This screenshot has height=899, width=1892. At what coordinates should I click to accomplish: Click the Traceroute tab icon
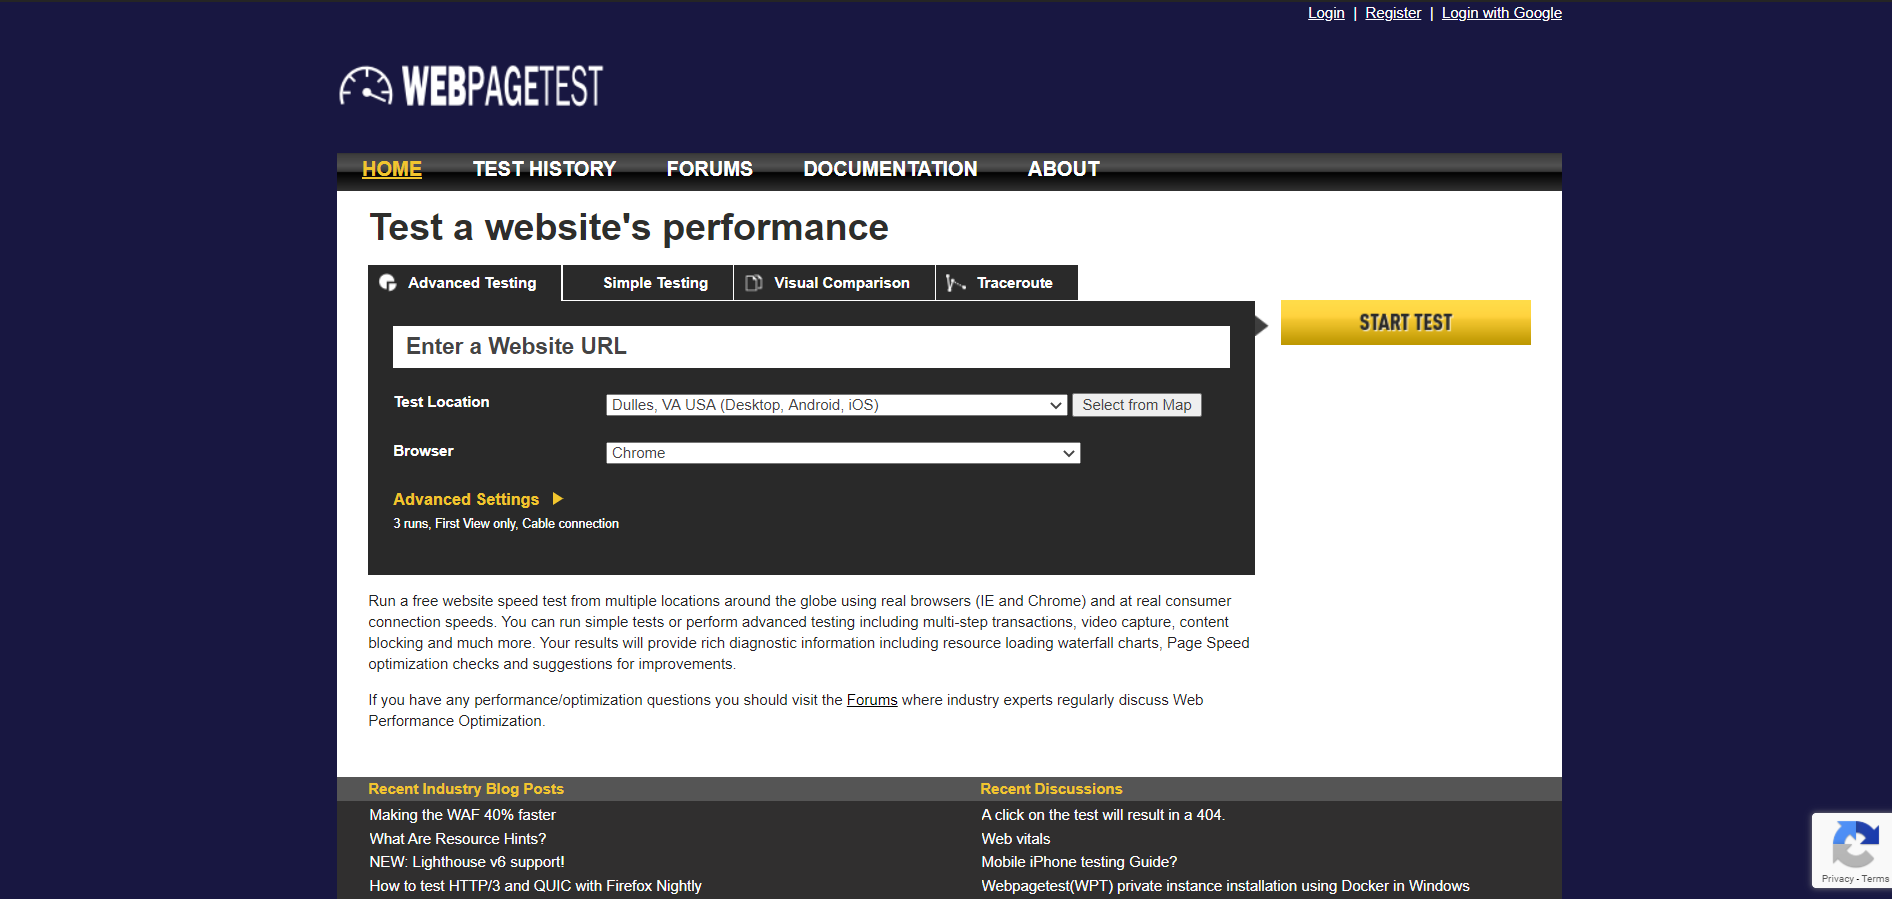pyautogui.click(x=956, y=283)
